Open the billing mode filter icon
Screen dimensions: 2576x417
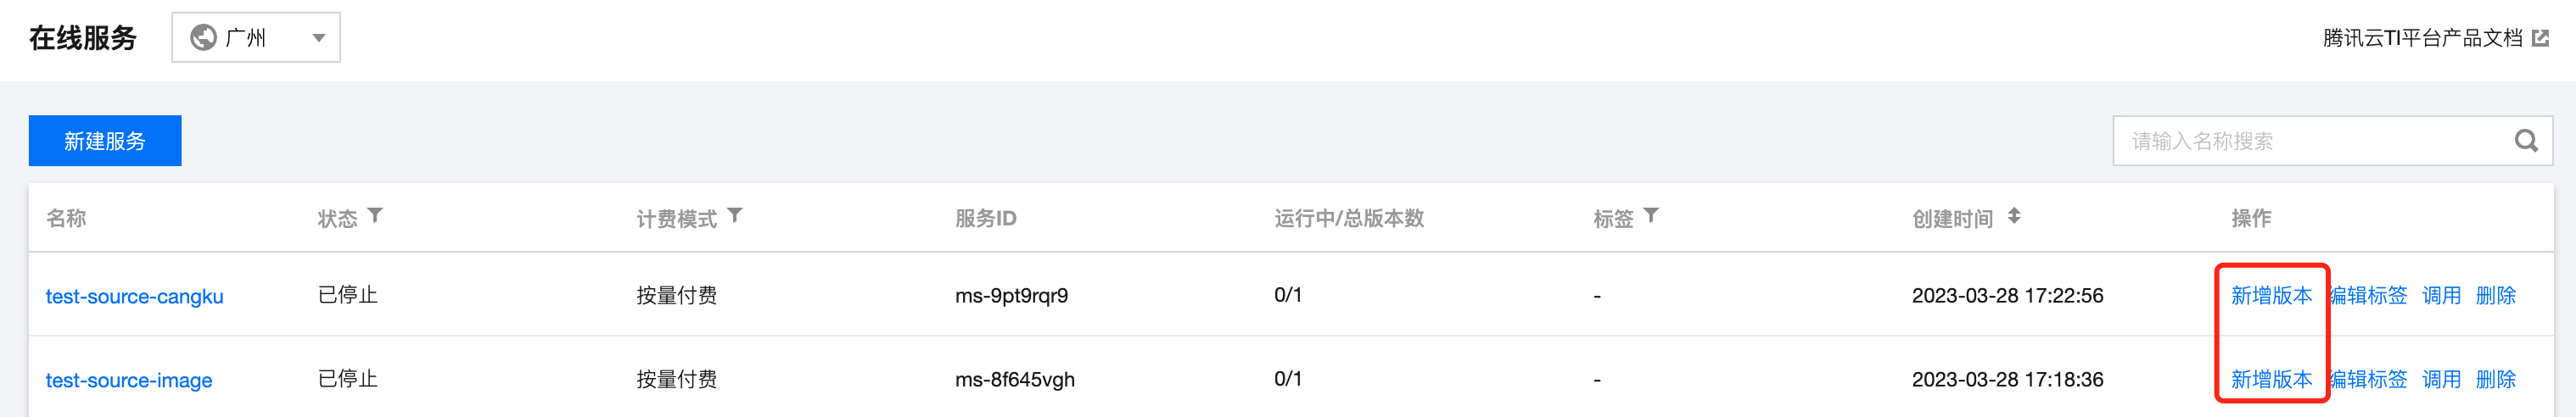[x=735, y=216]
